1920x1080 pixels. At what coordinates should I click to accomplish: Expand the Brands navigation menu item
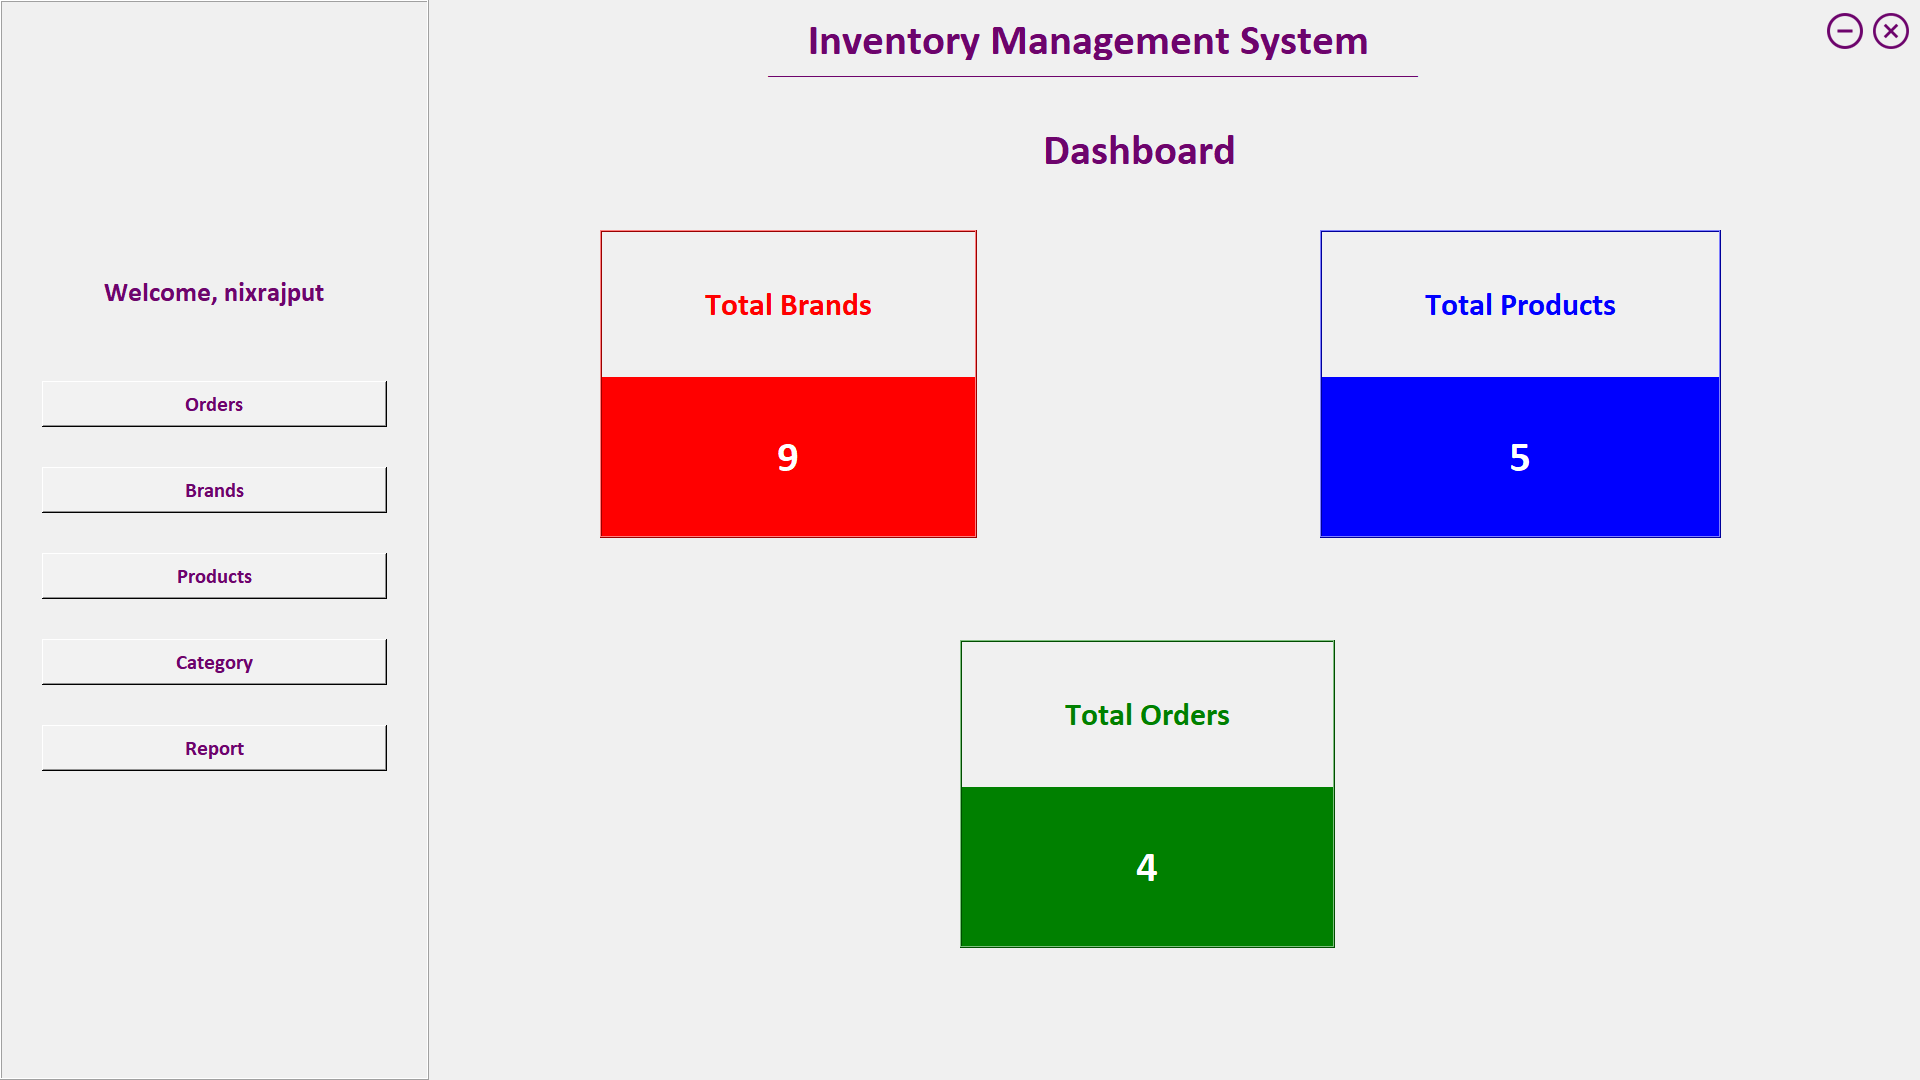(x=214, y=489)
